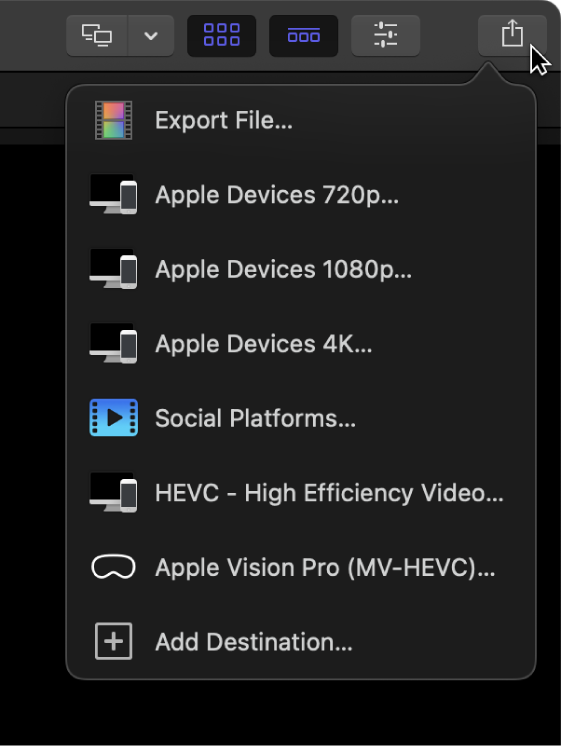
Task: Click the dual displays secondary screen icon
Action: 97,35
